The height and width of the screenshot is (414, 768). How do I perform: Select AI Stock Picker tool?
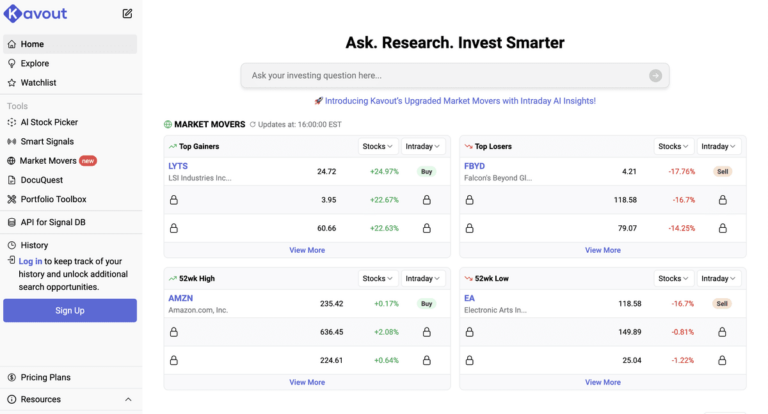pyautogui.click(x=48, y=122)
